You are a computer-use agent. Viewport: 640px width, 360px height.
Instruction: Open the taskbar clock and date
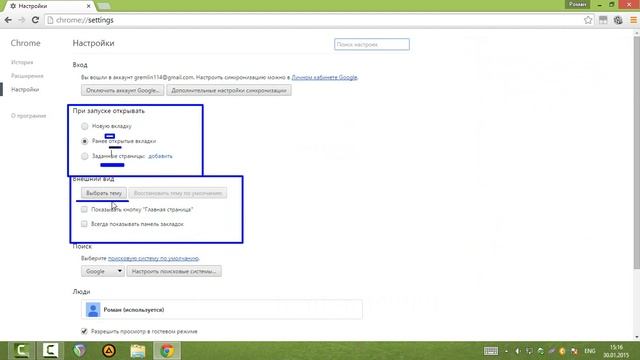pyautogui.click(x=616, y=351)
